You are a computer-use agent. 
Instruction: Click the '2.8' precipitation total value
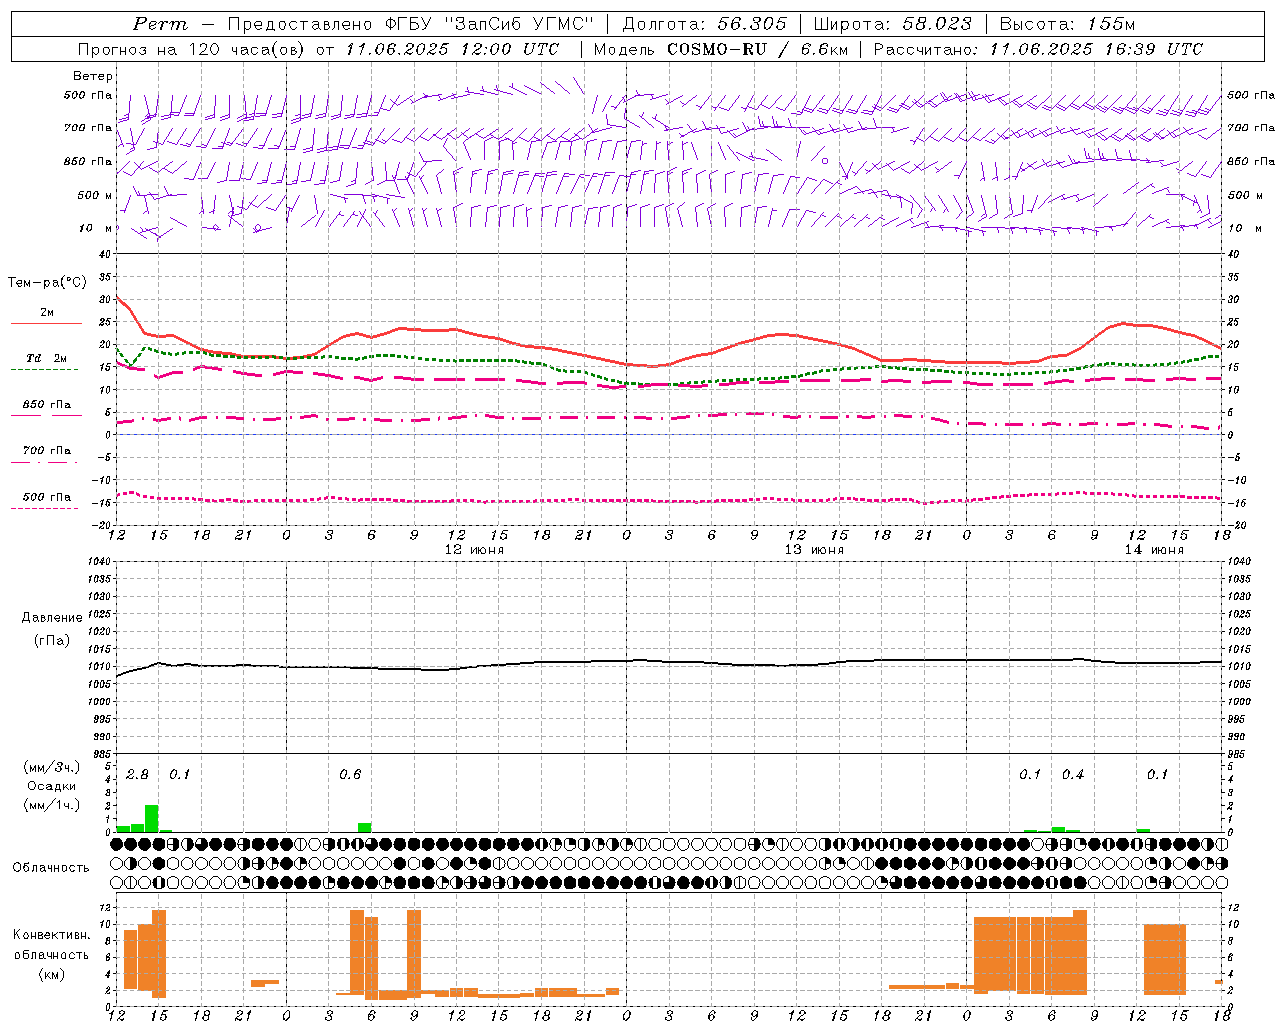tap(138, 774)
